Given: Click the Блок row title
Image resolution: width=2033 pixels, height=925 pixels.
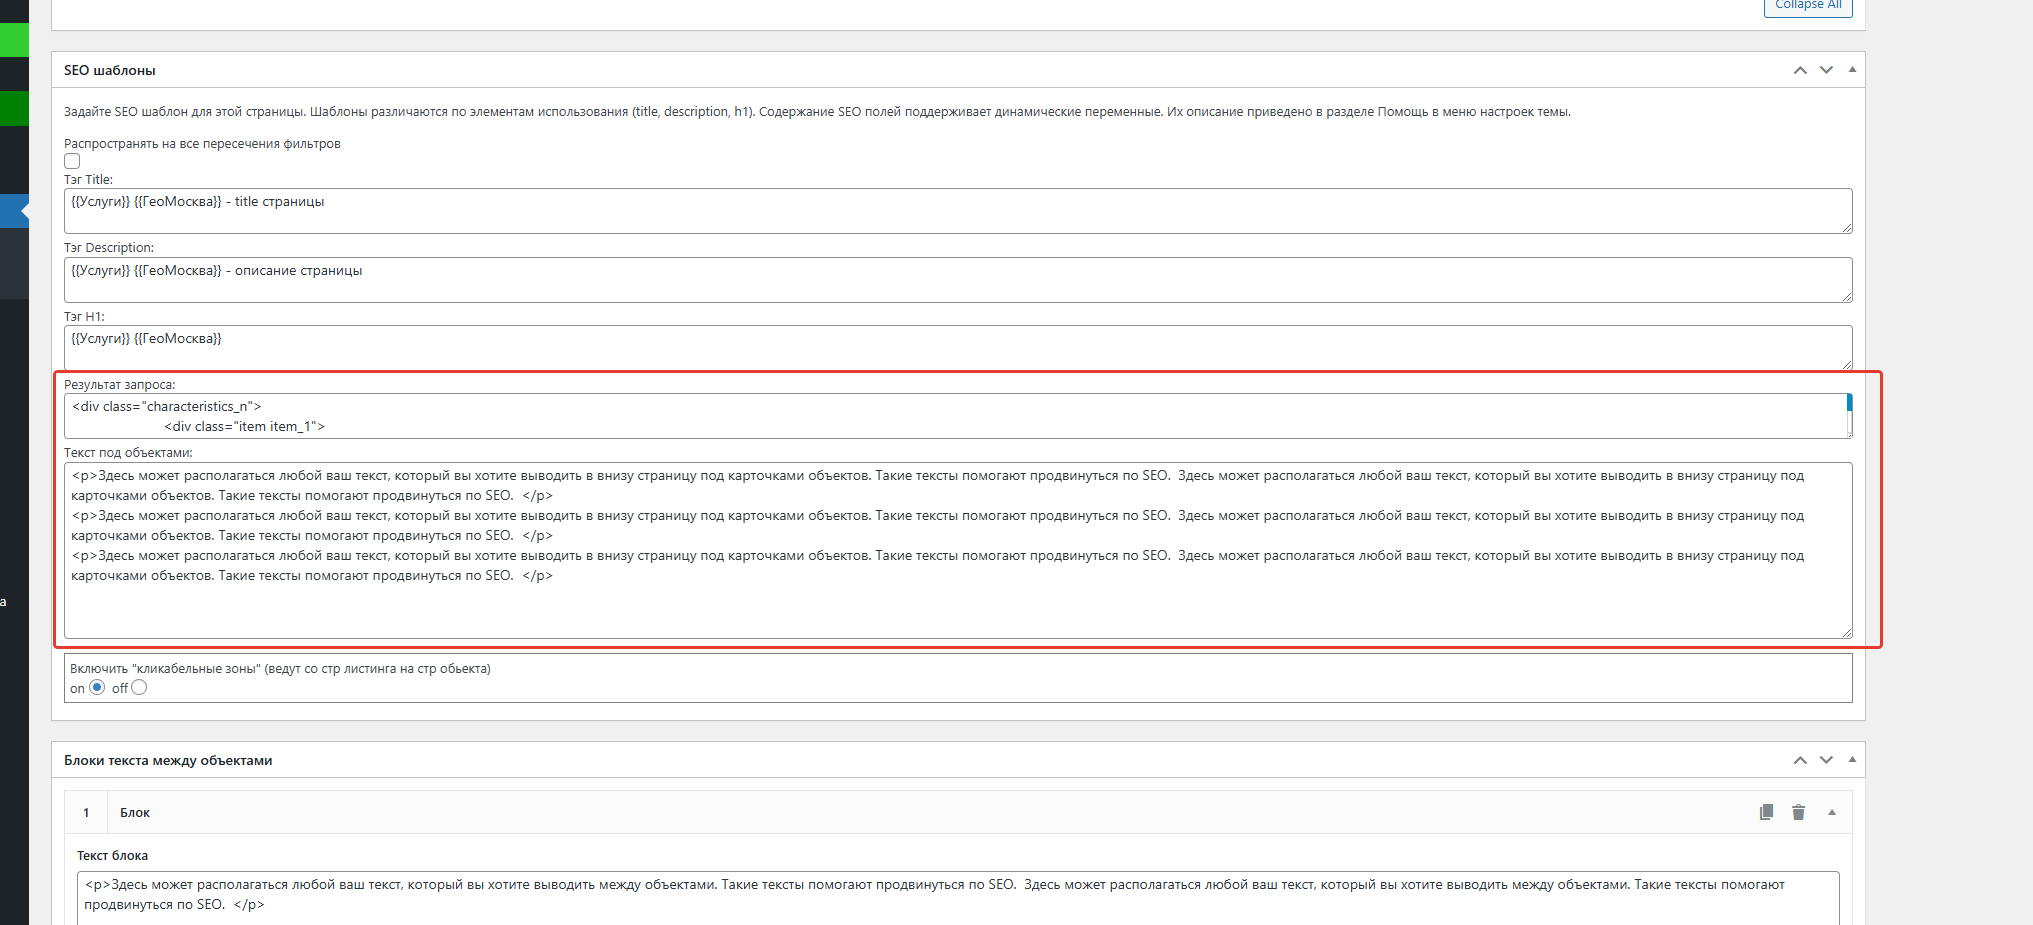Looking at the screenshot, I should [x=135, y=813].
